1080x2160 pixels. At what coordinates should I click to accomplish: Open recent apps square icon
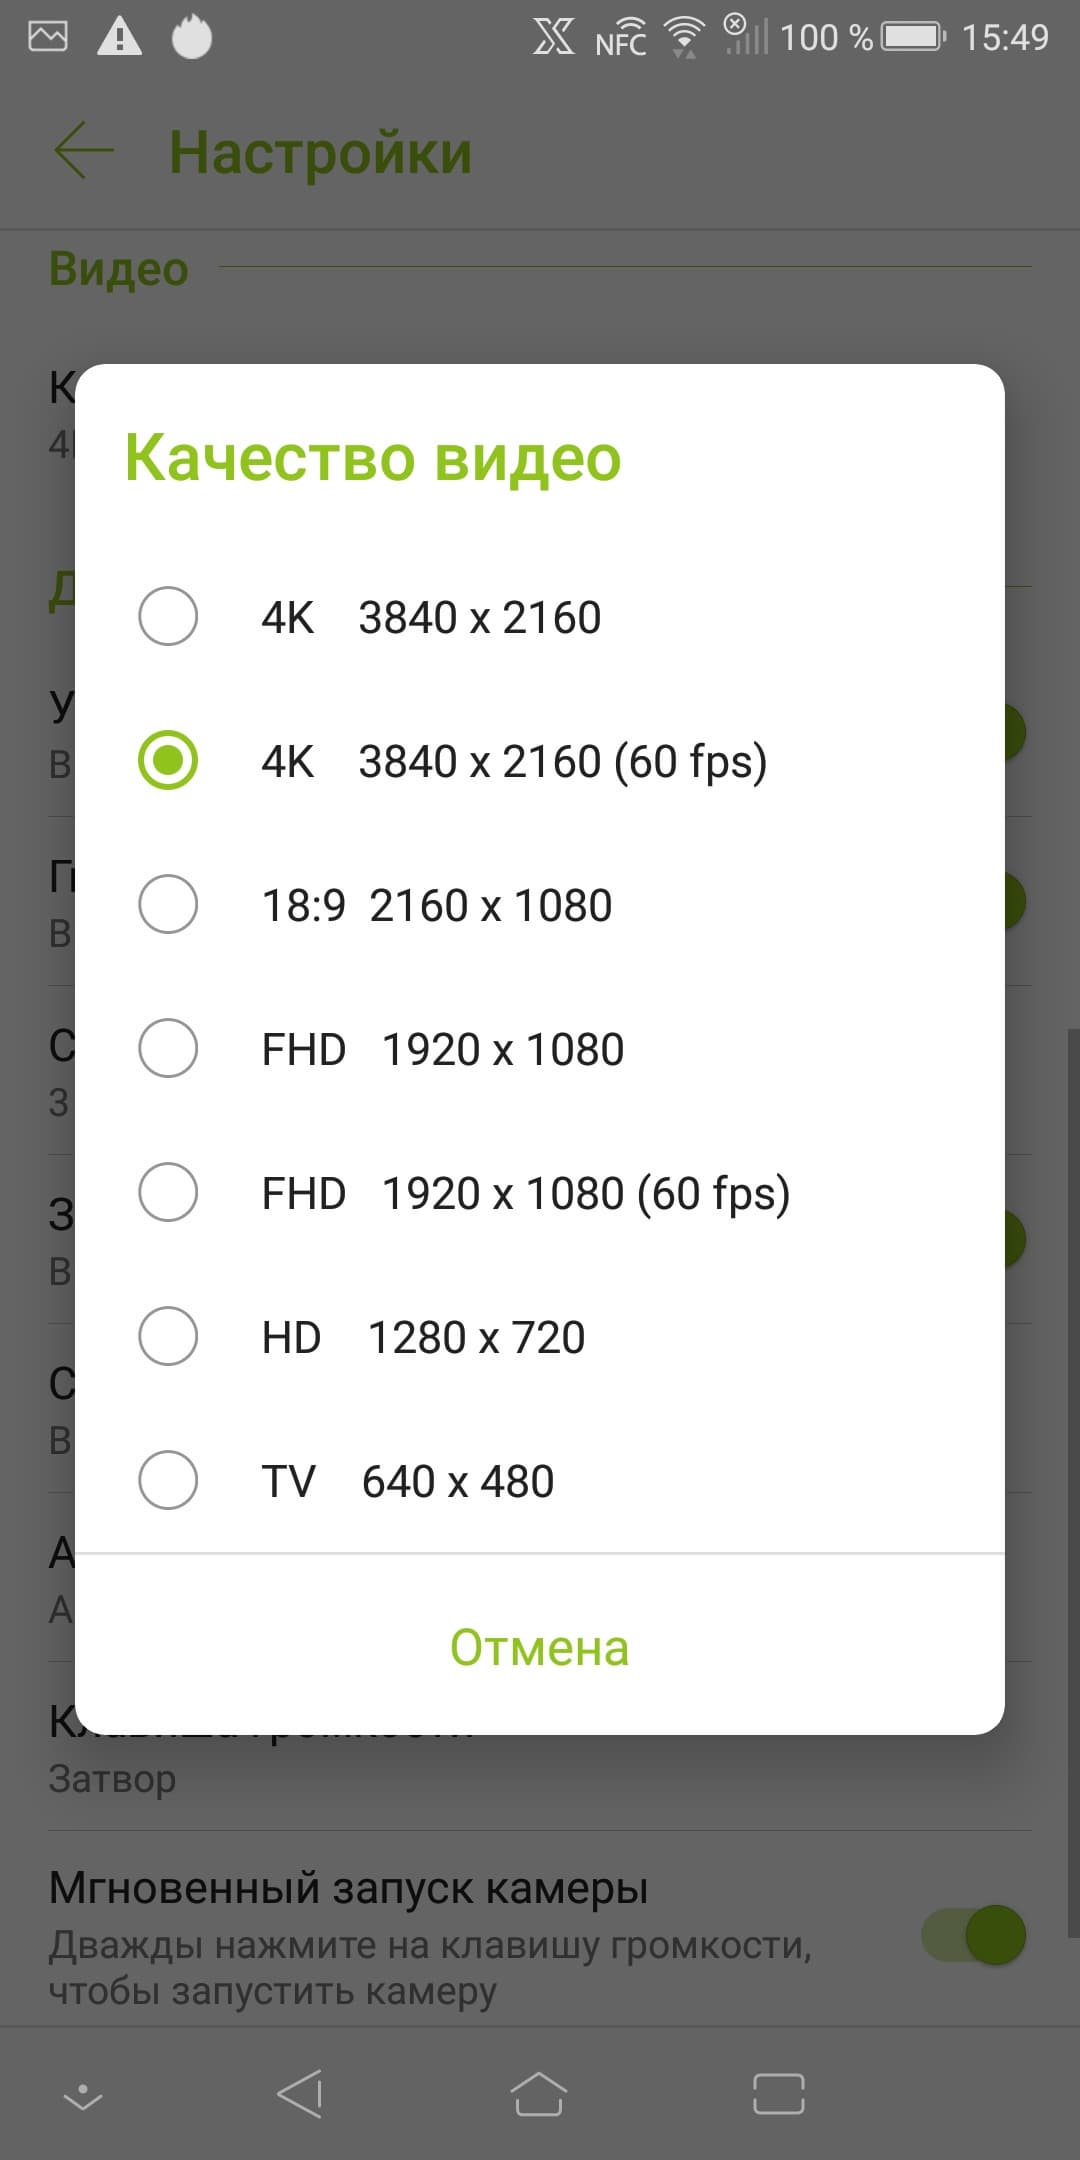778,2093
